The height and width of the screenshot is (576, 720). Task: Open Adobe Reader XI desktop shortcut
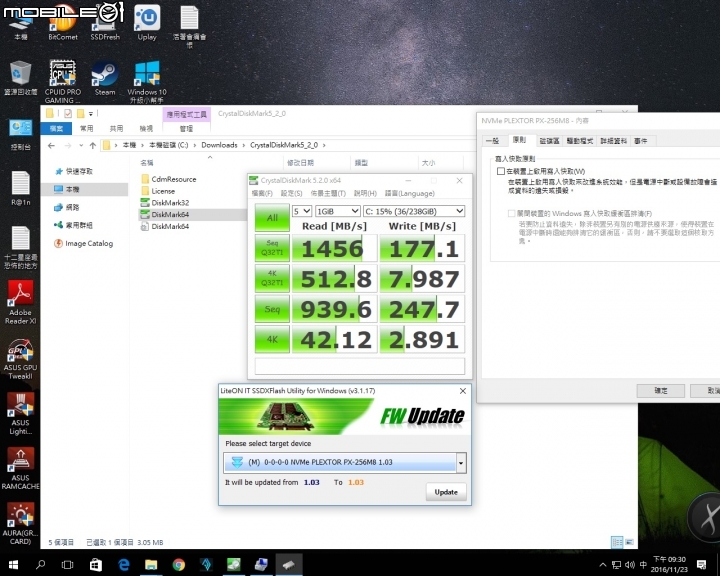(20, 302)
